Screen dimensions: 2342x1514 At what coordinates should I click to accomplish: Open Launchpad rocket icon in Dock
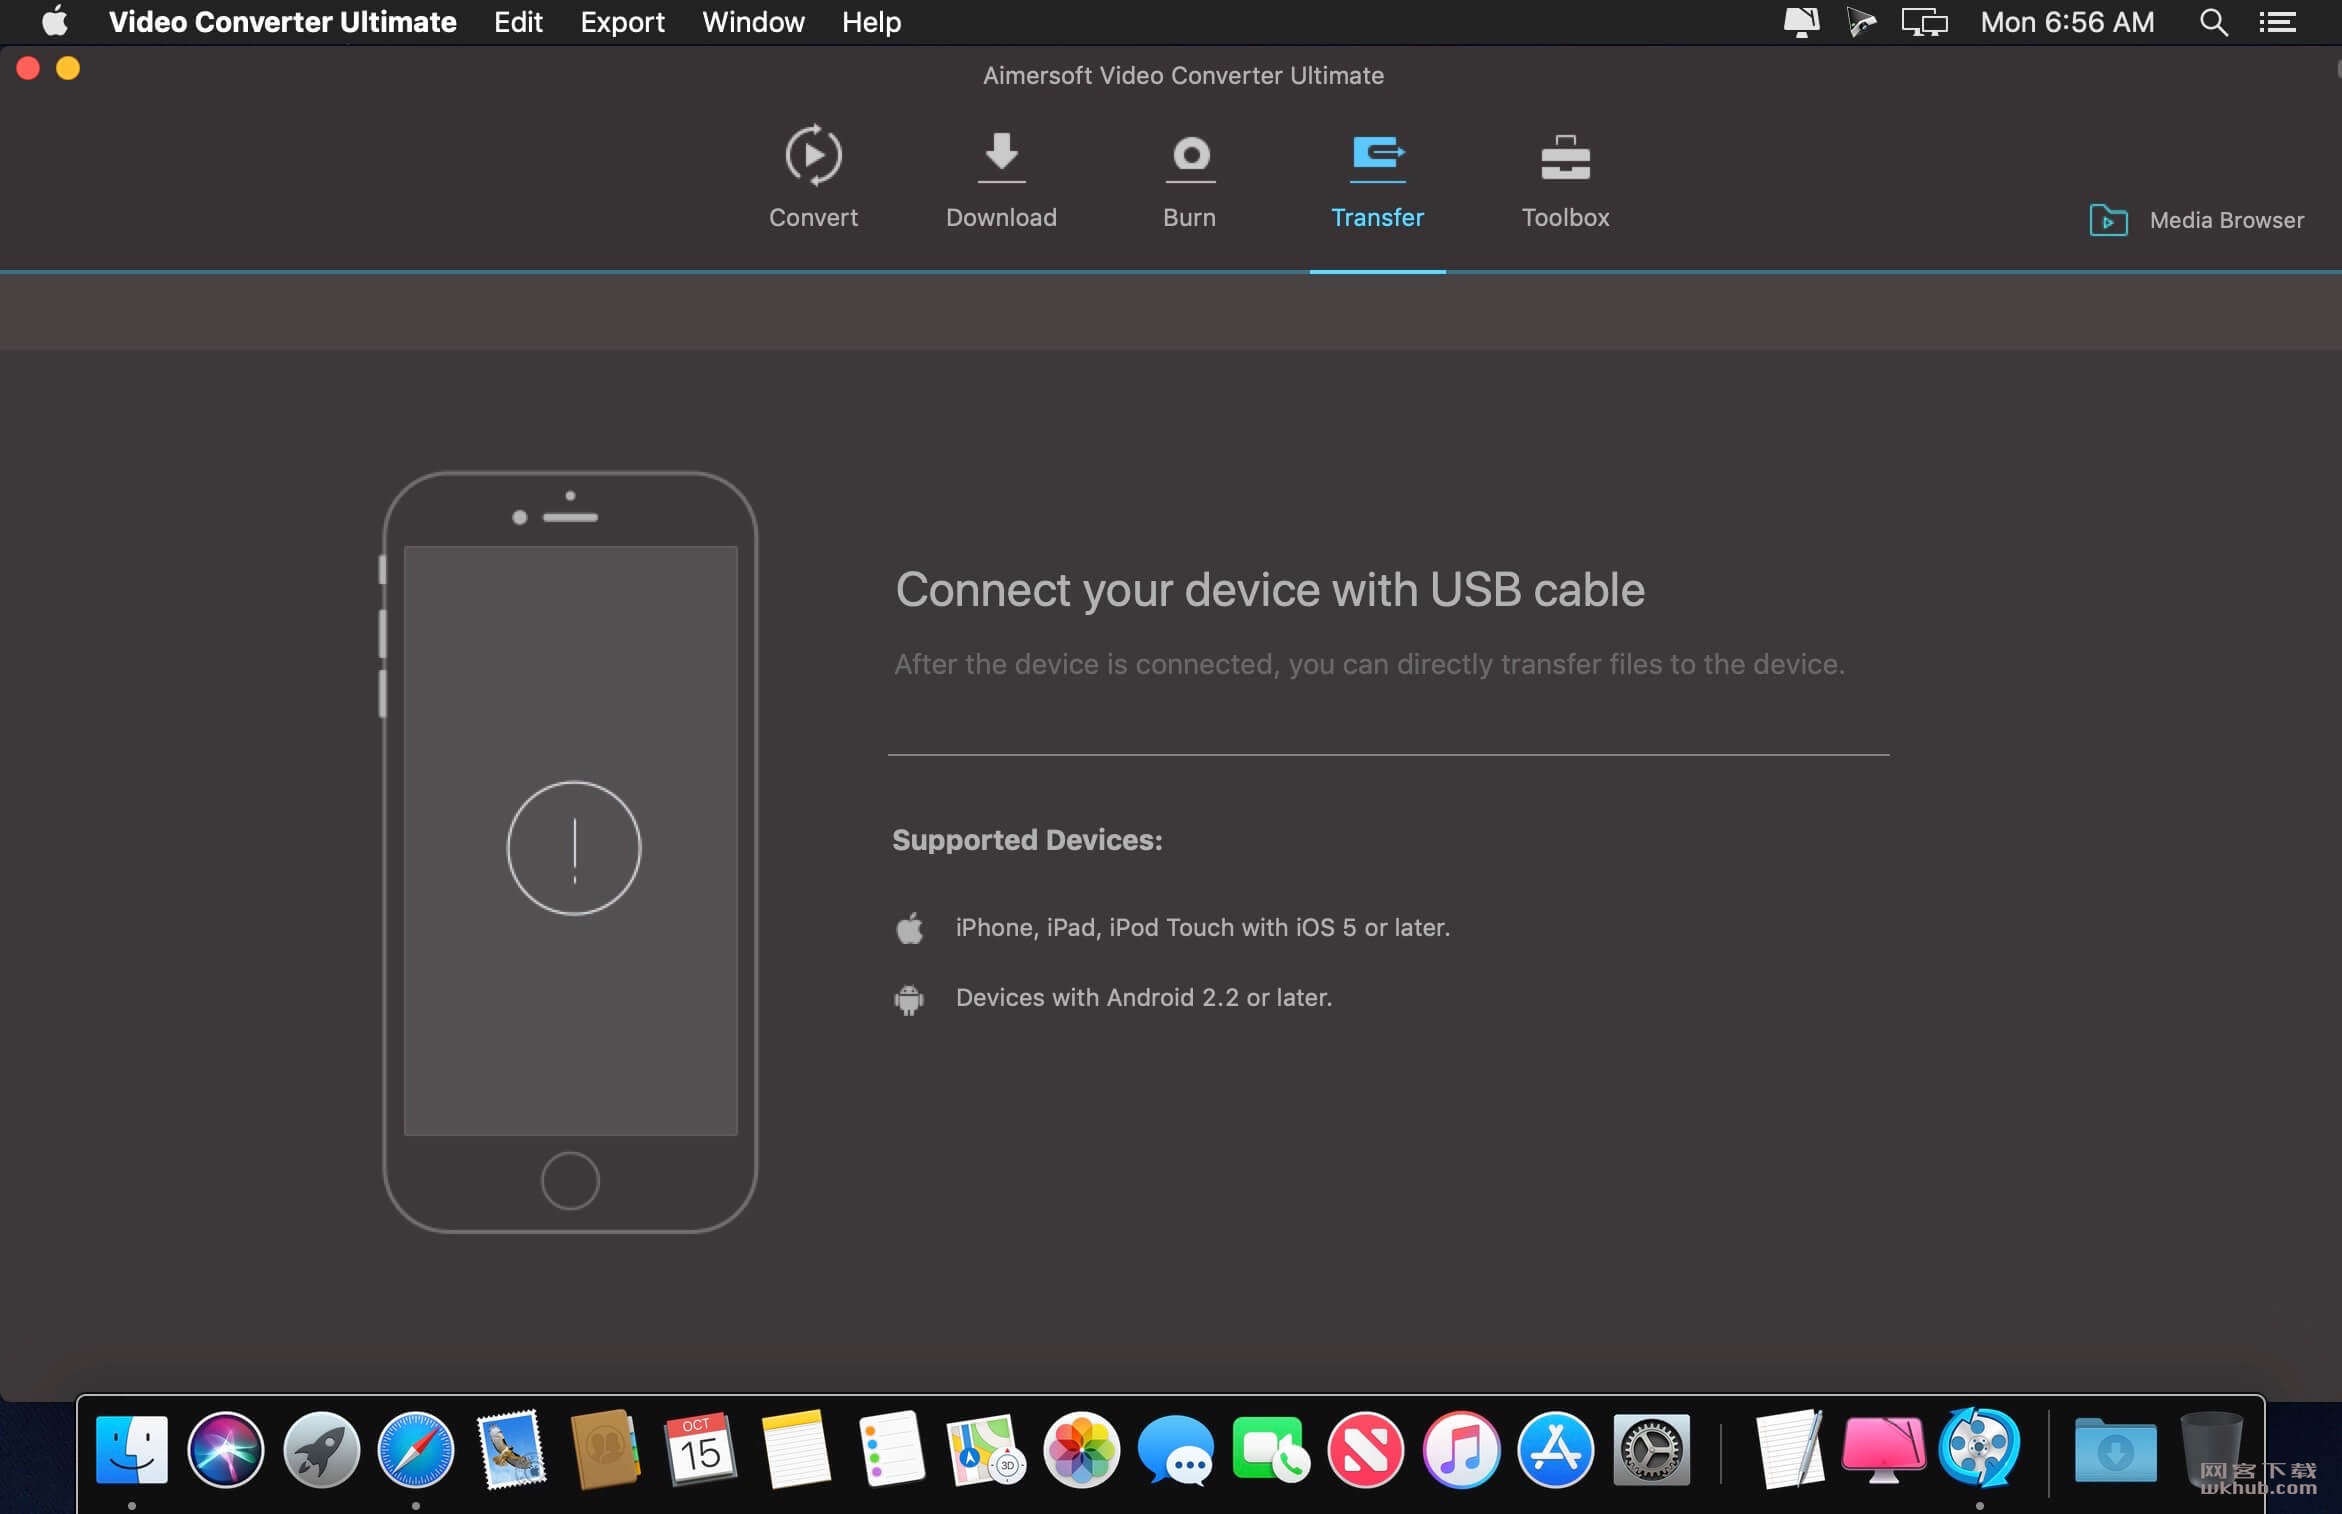(x=321, y=1449)
